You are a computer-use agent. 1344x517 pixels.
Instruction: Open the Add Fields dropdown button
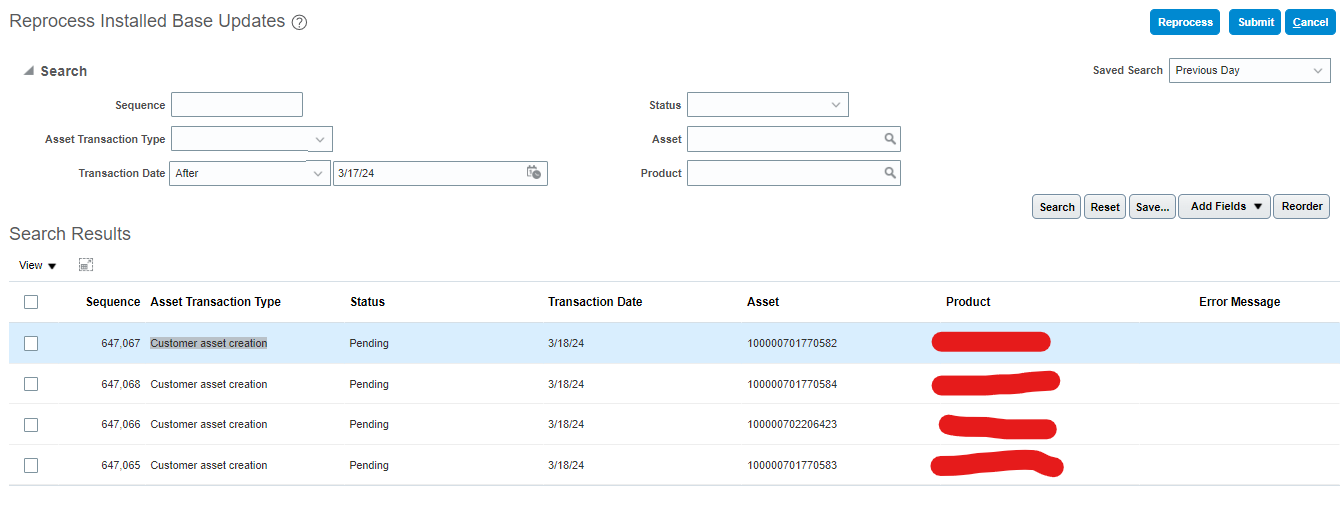coord(1225,207)
